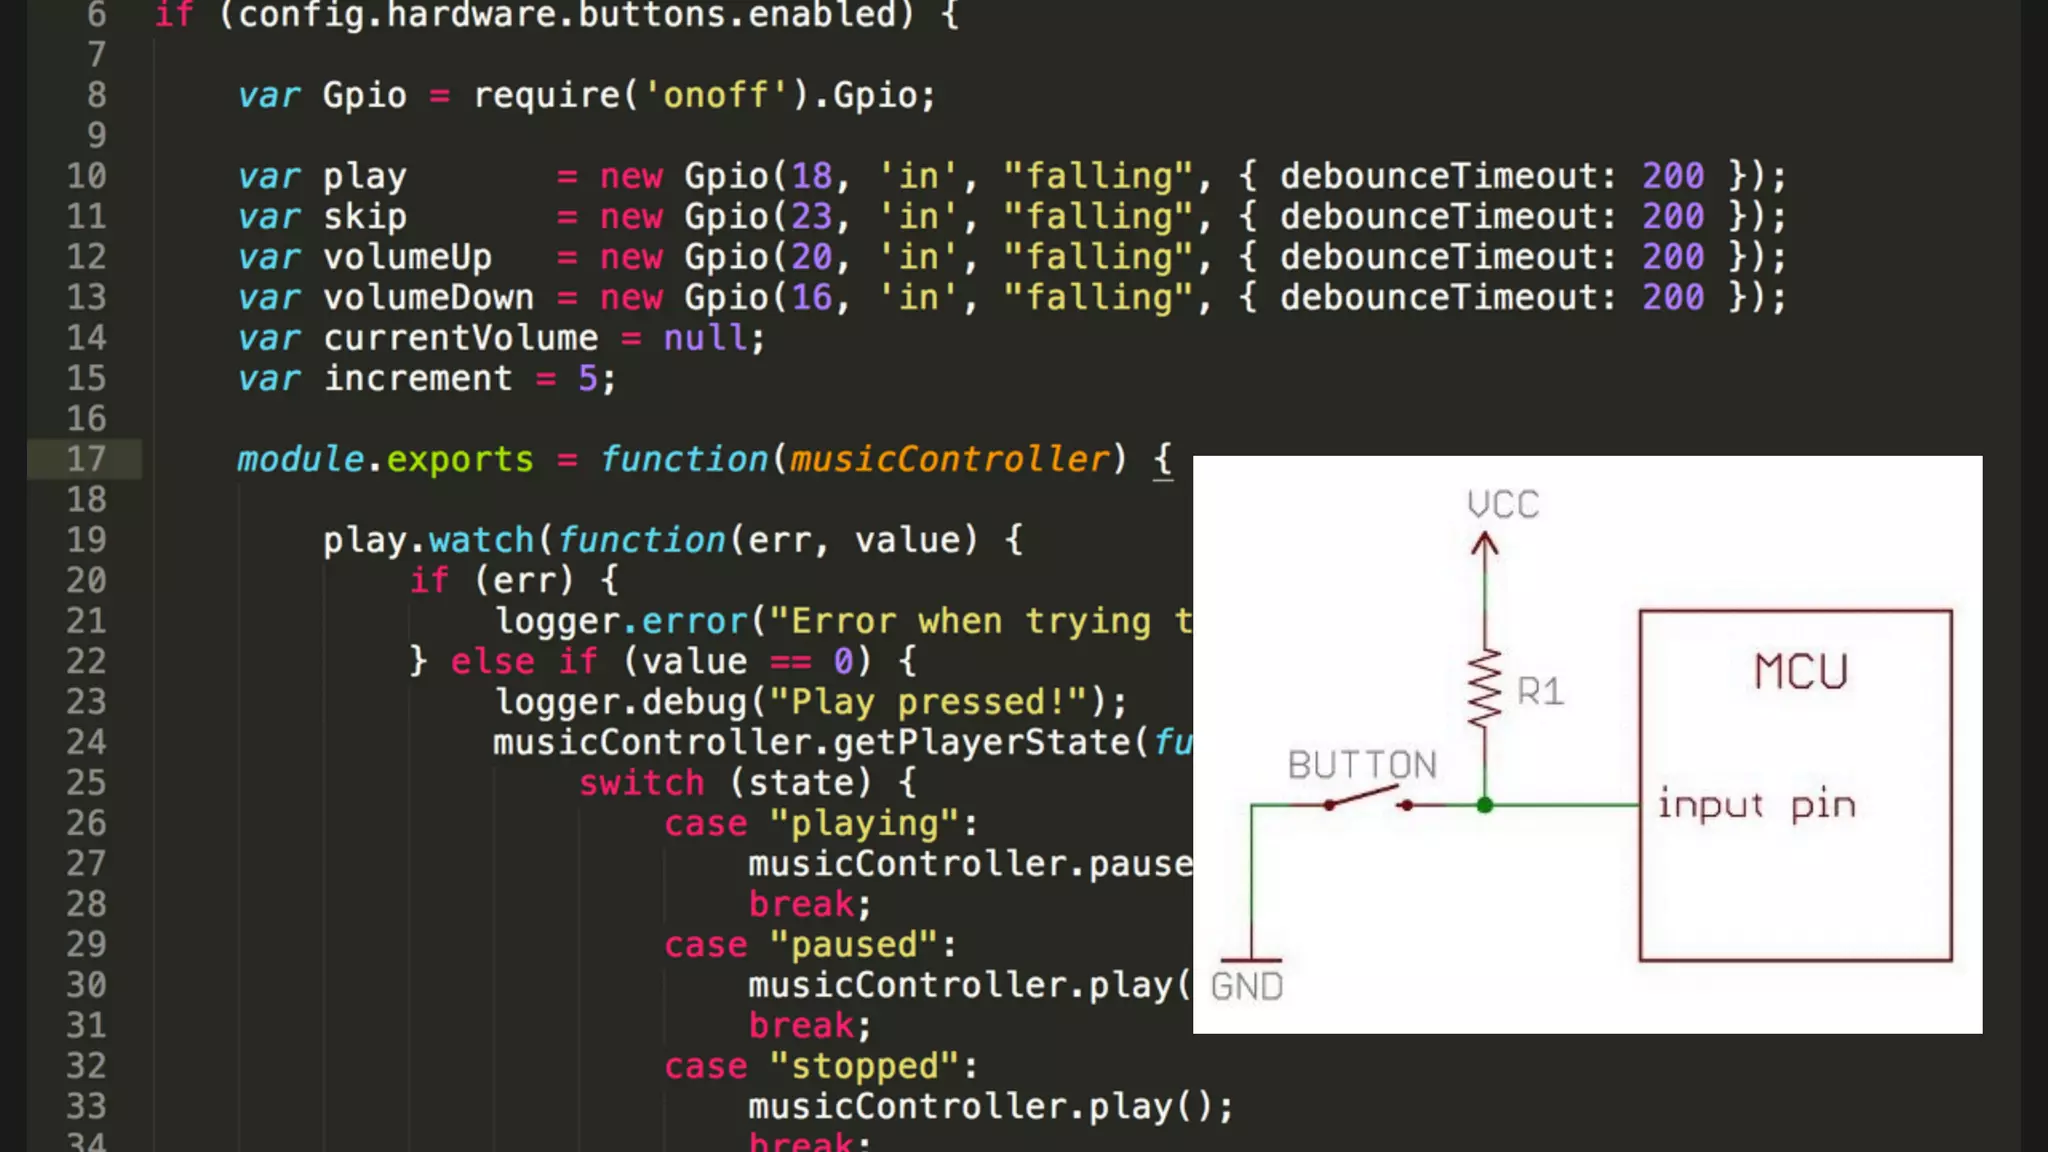Click the underlined opening brace on line 17
This screenshot has width=2048, height=1152.
(x=1162, y=459)
